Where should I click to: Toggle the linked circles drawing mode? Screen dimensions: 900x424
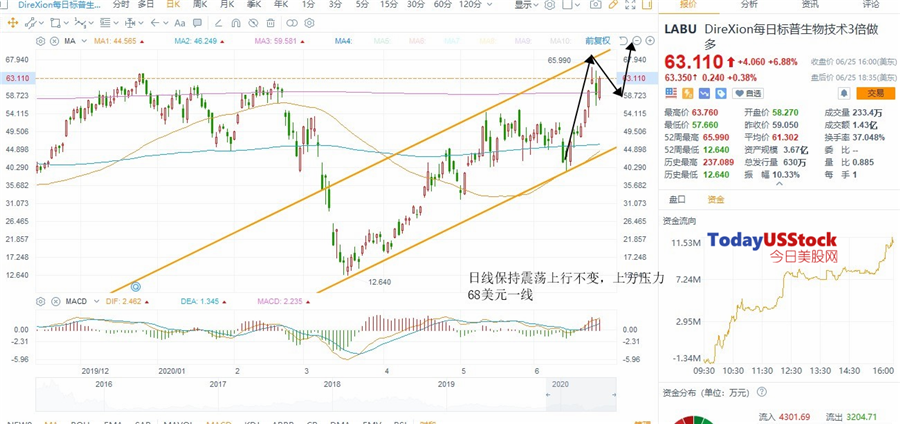pyautogui.click(x=292, y=24)
